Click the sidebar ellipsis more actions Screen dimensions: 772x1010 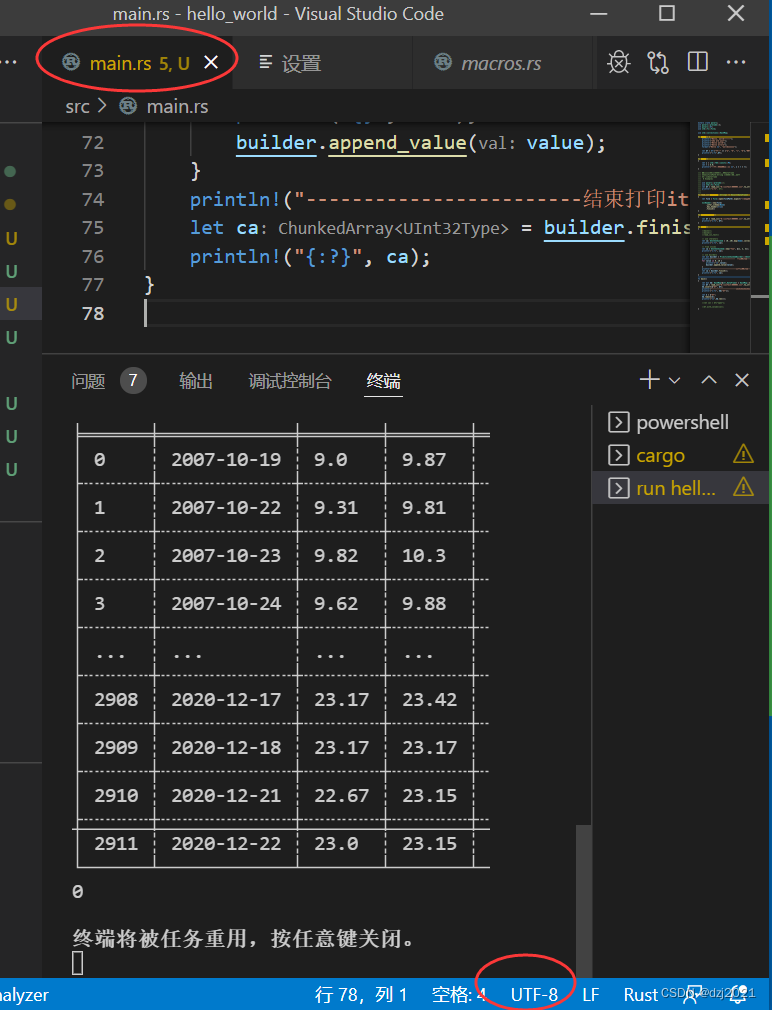[x=9, y=62]
